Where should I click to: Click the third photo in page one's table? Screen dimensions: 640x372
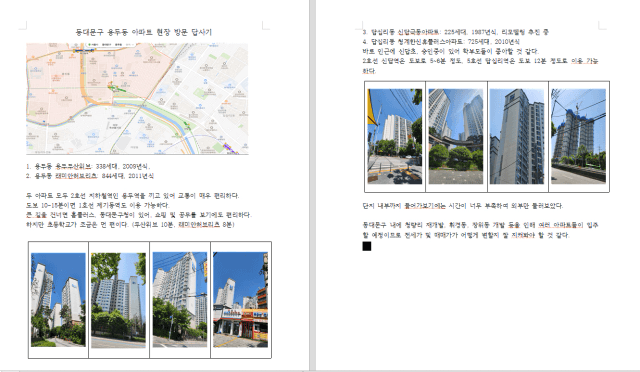tap(180, 300)
